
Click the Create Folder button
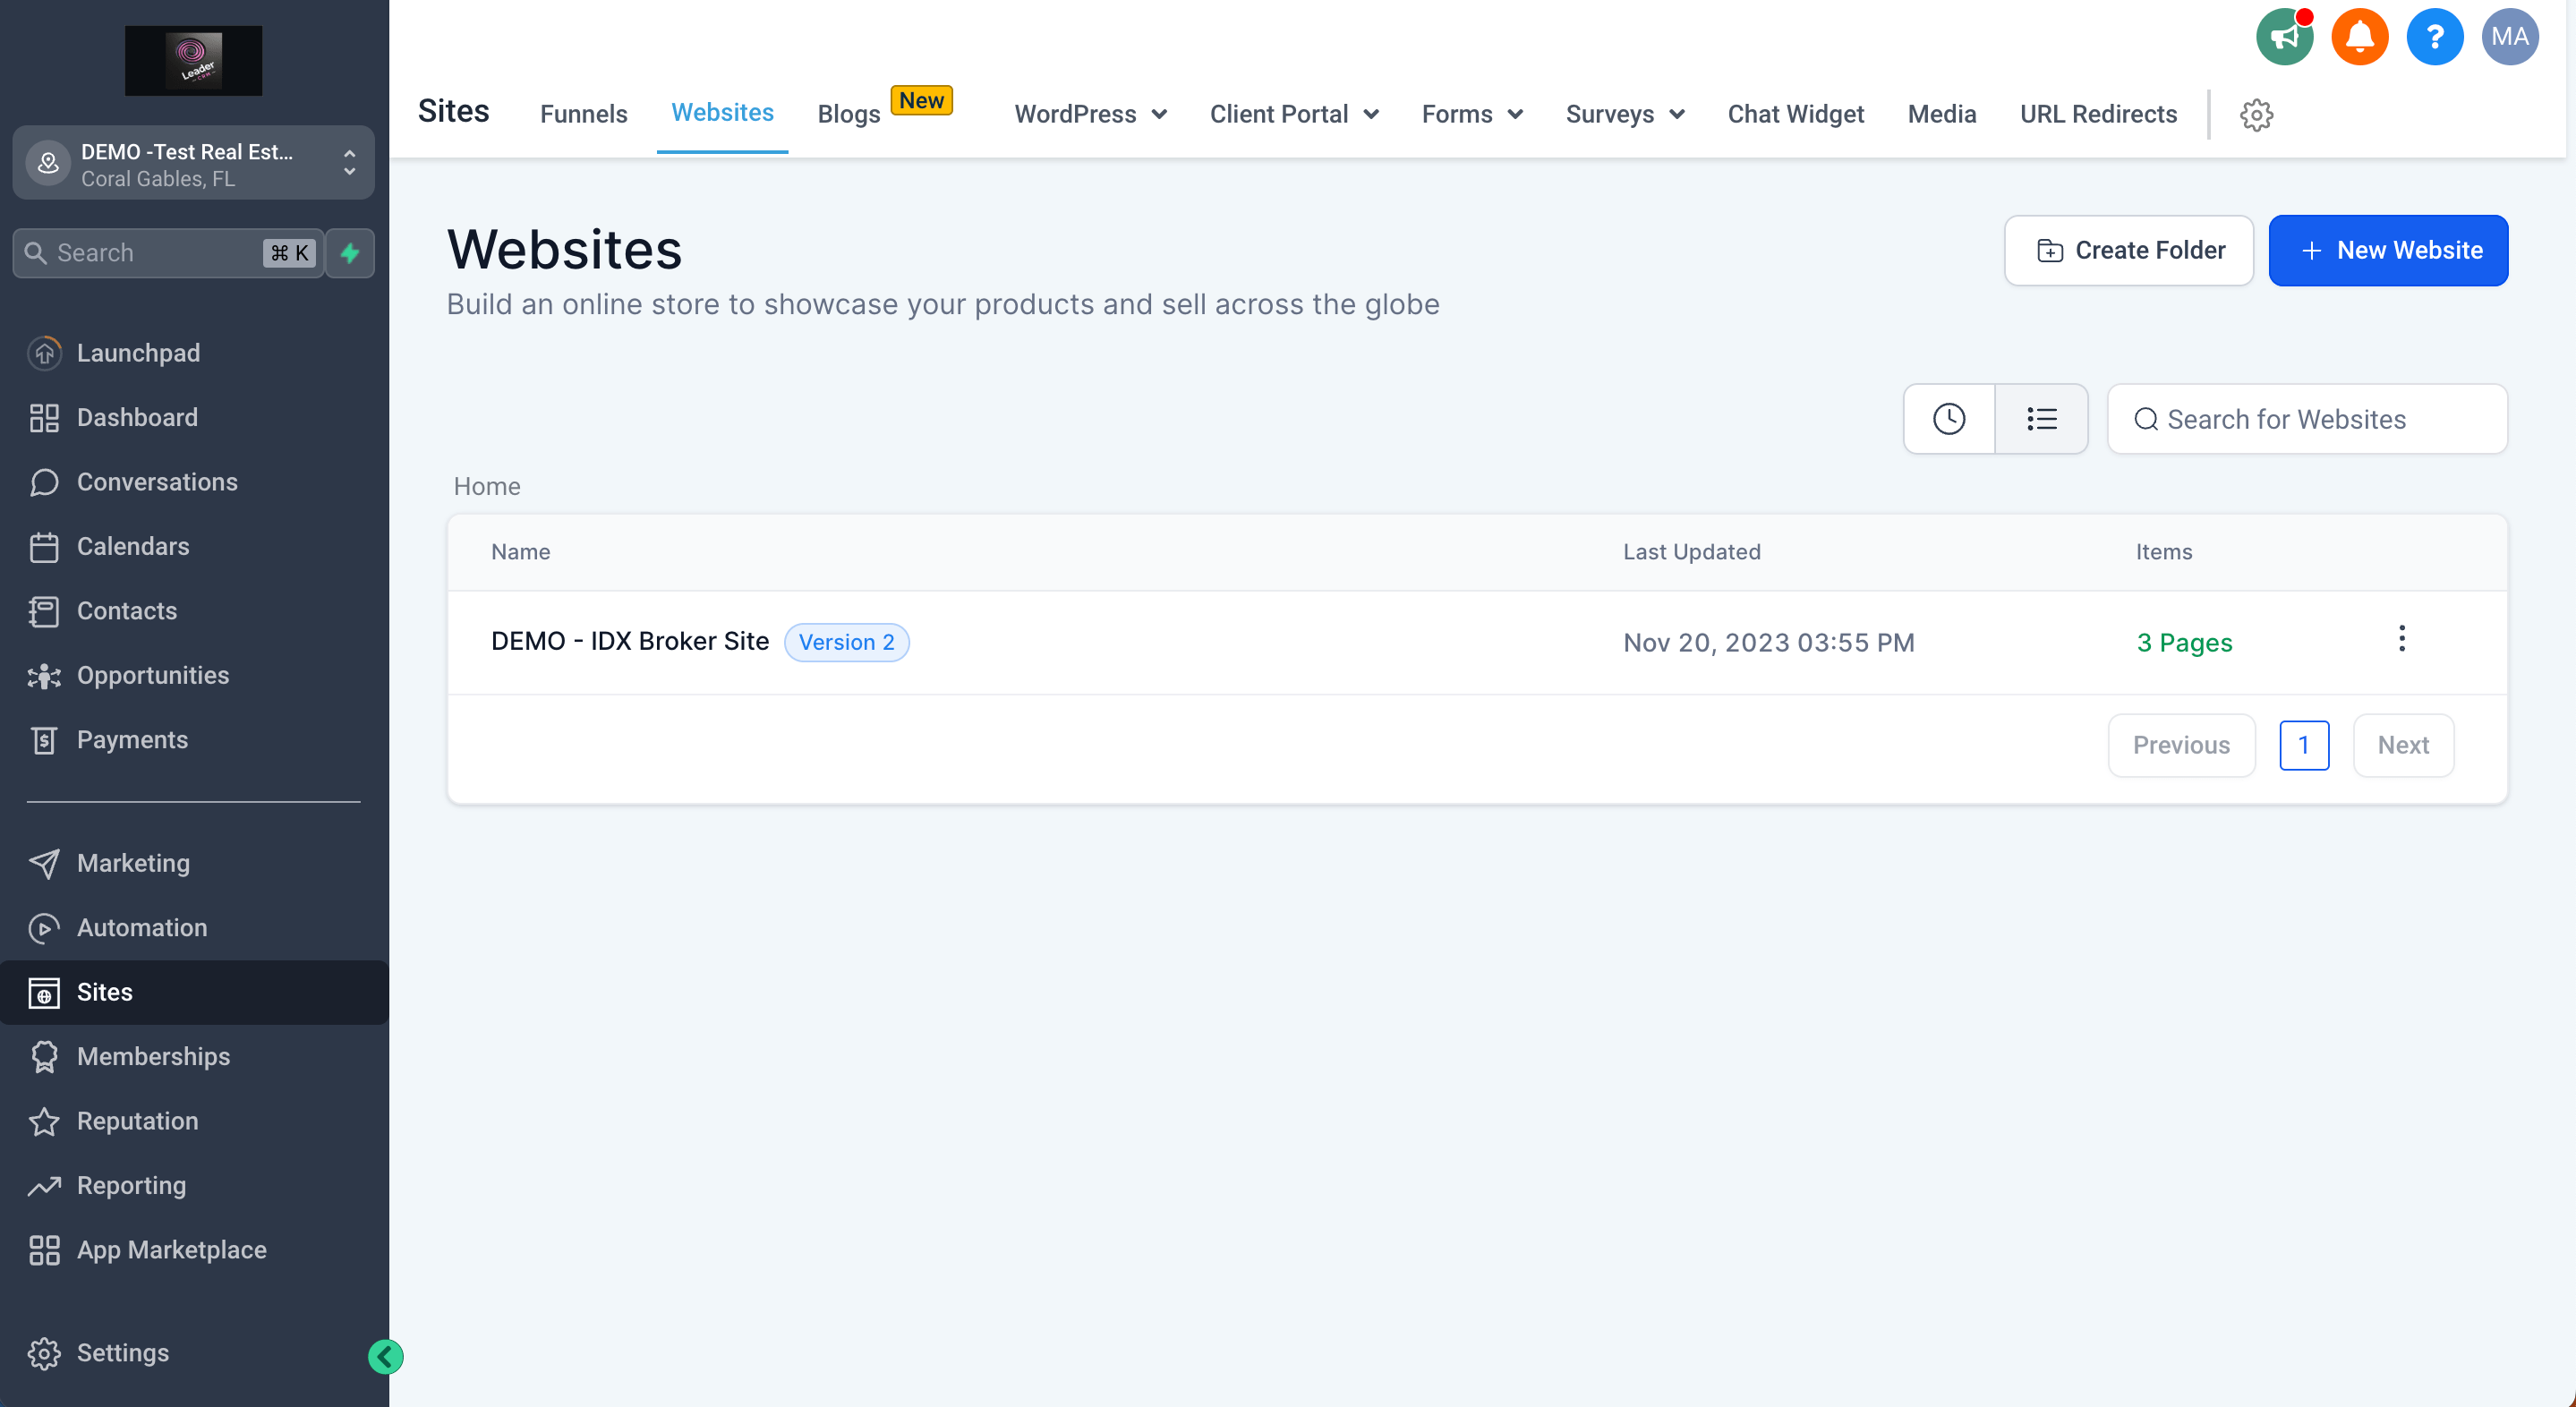pyautogui.click(x=2128, y=251)
